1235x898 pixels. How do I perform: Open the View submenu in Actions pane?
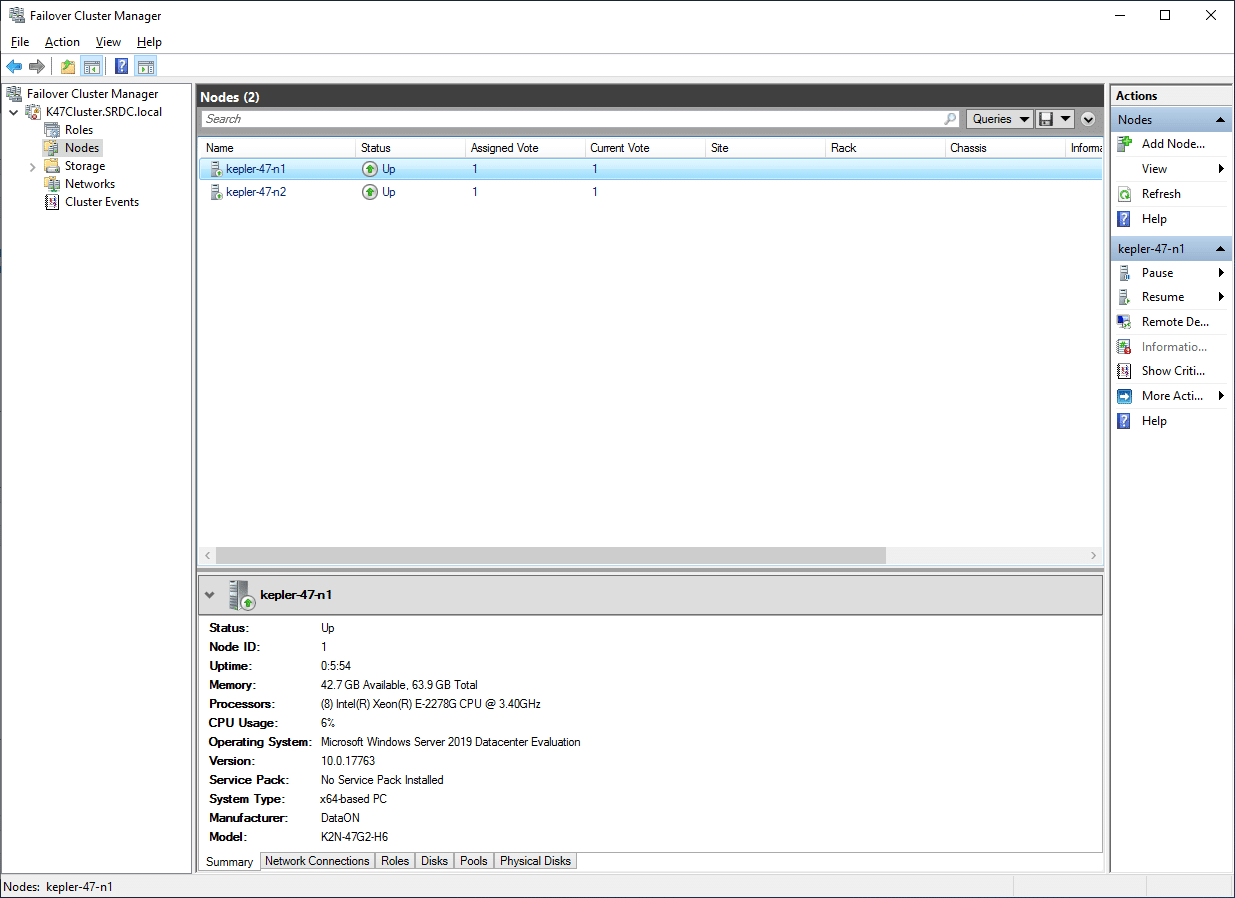(1170, 169)
